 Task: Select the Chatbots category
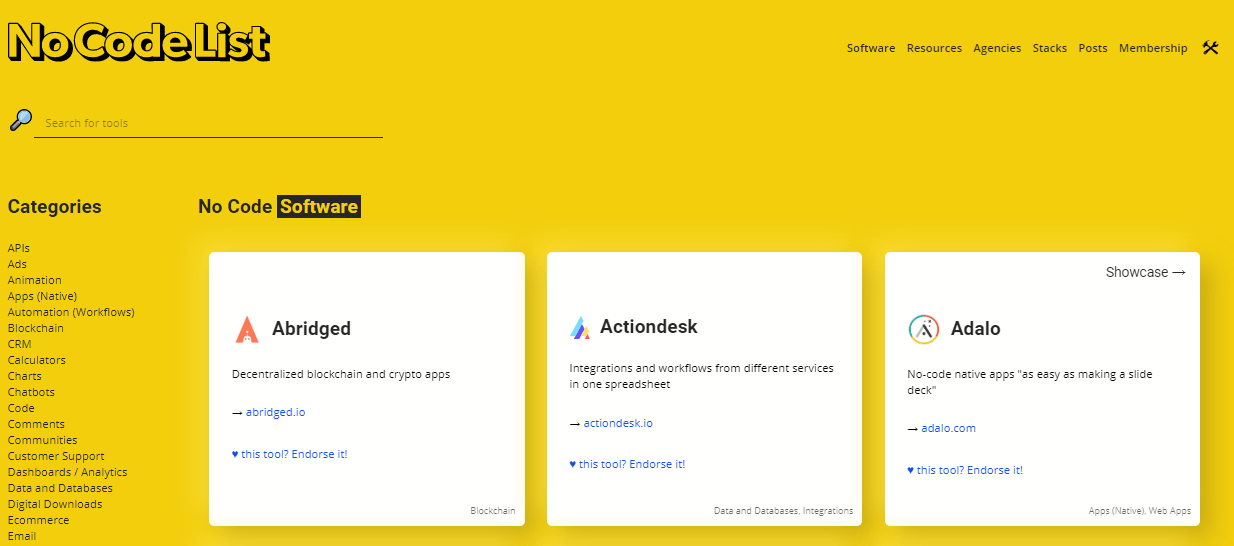click(x=31, y=392)
